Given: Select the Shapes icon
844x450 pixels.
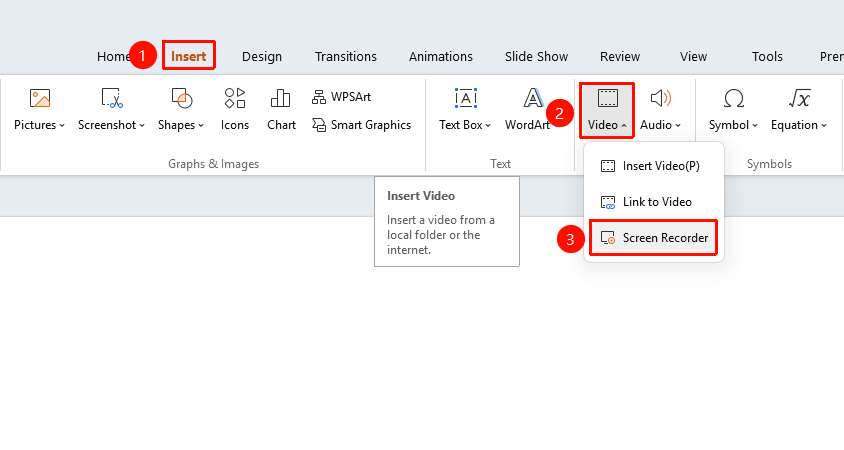Looking at the screenshot, I should point(182,99).
